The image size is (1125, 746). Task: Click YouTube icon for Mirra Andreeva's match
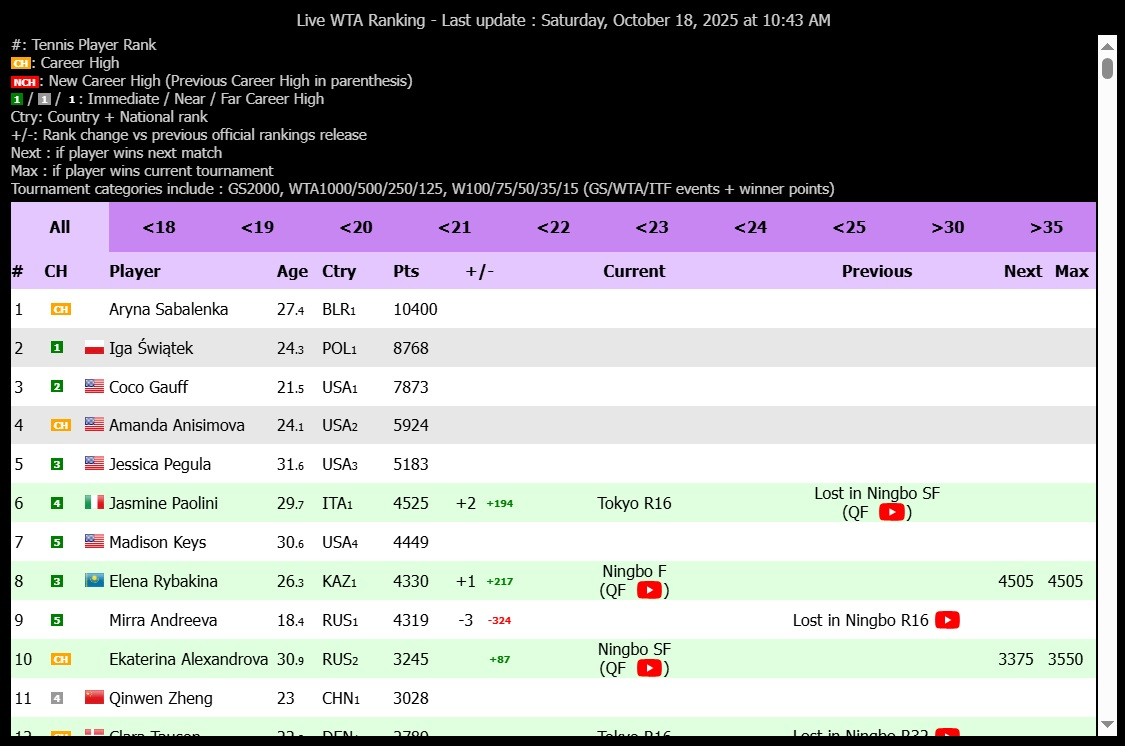(947, 620)
